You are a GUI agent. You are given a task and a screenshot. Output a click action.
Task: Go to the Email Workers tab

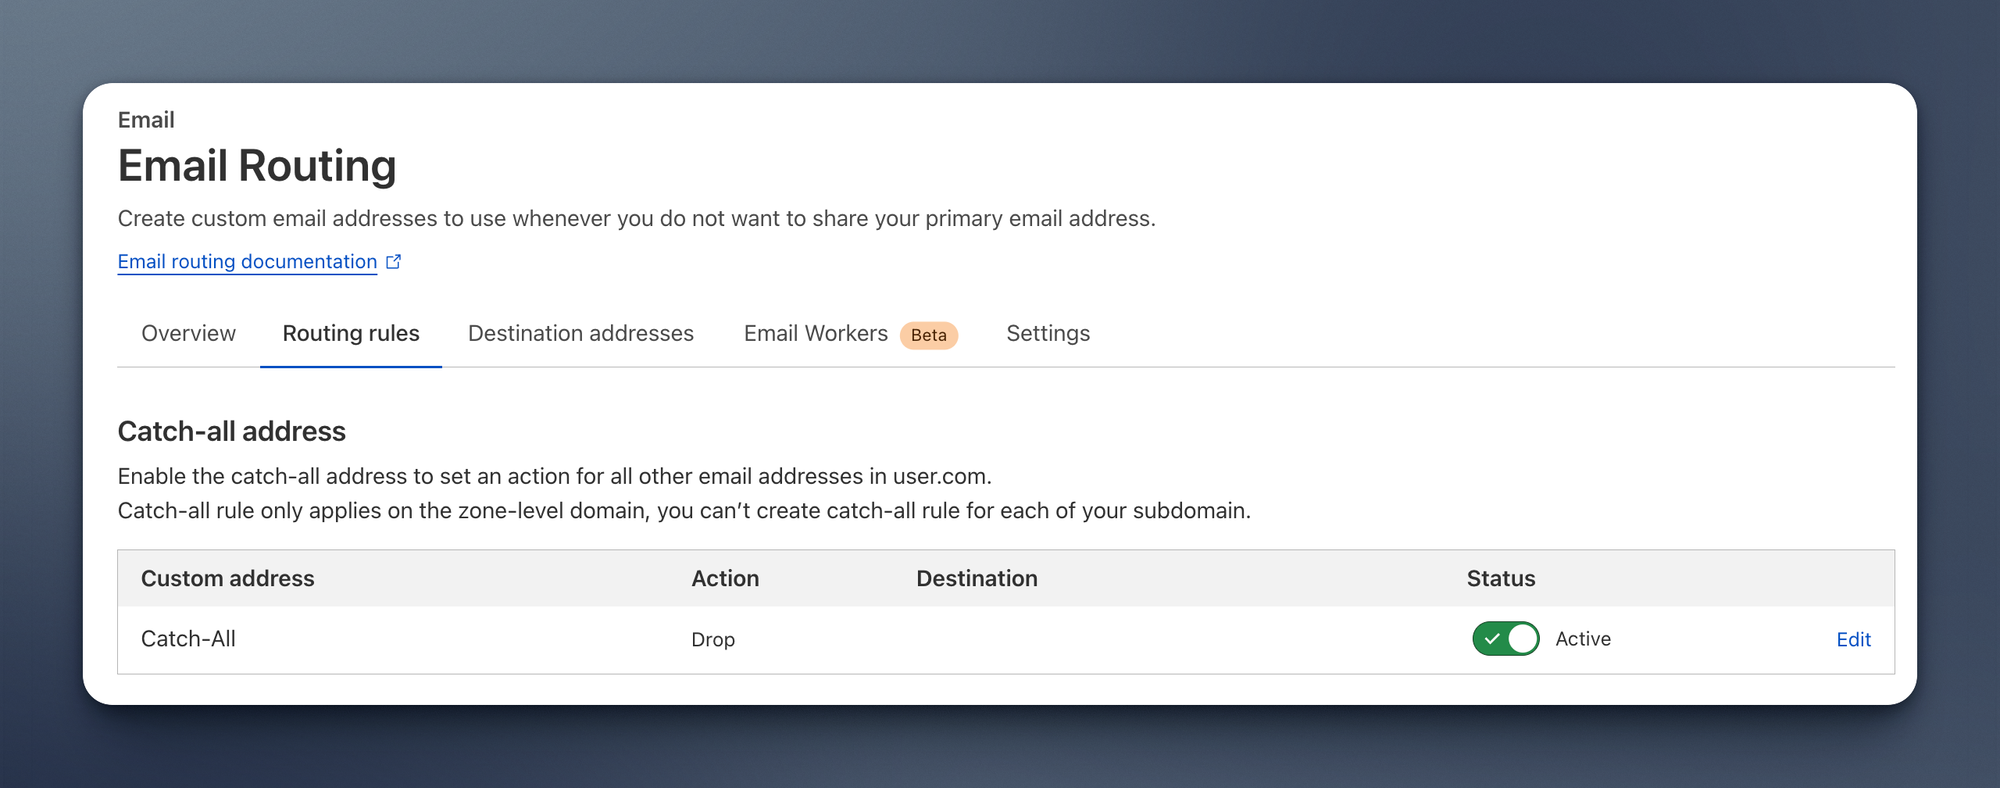point(815,334)
